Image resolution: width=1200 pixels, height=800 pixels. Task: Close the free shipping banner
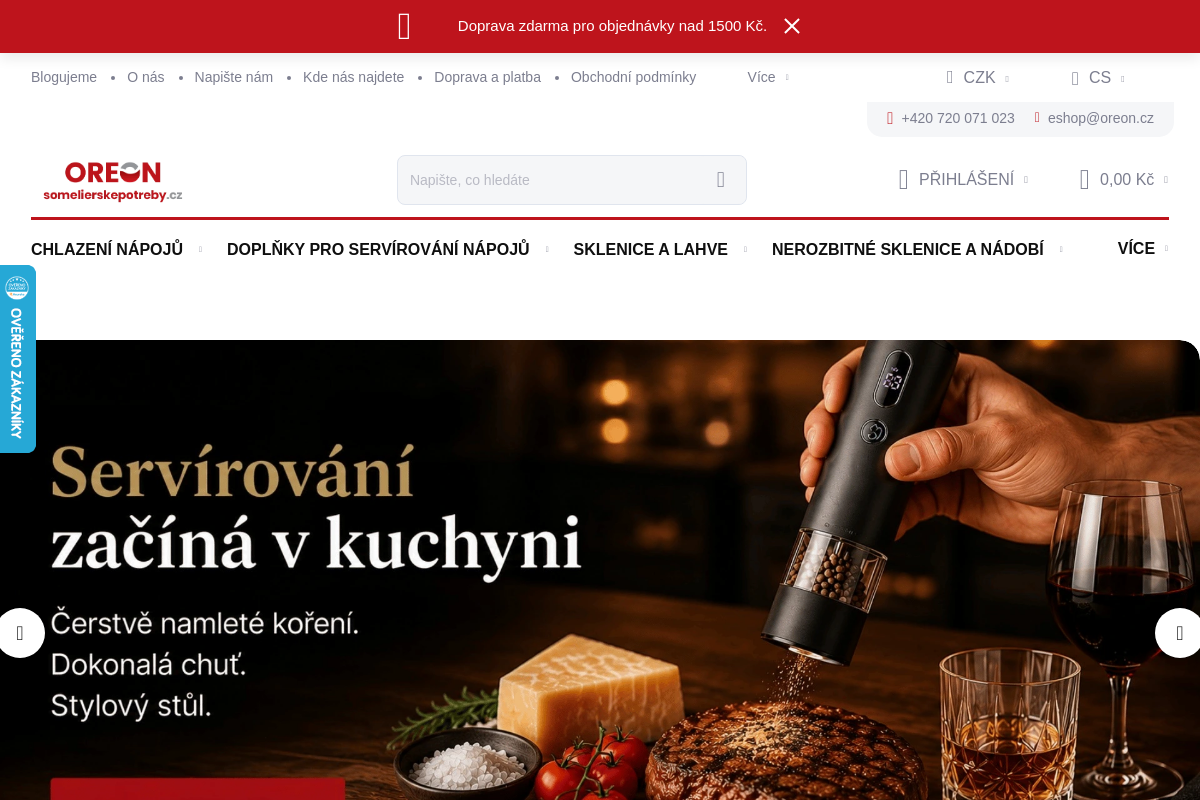click(x=792, y=26)
